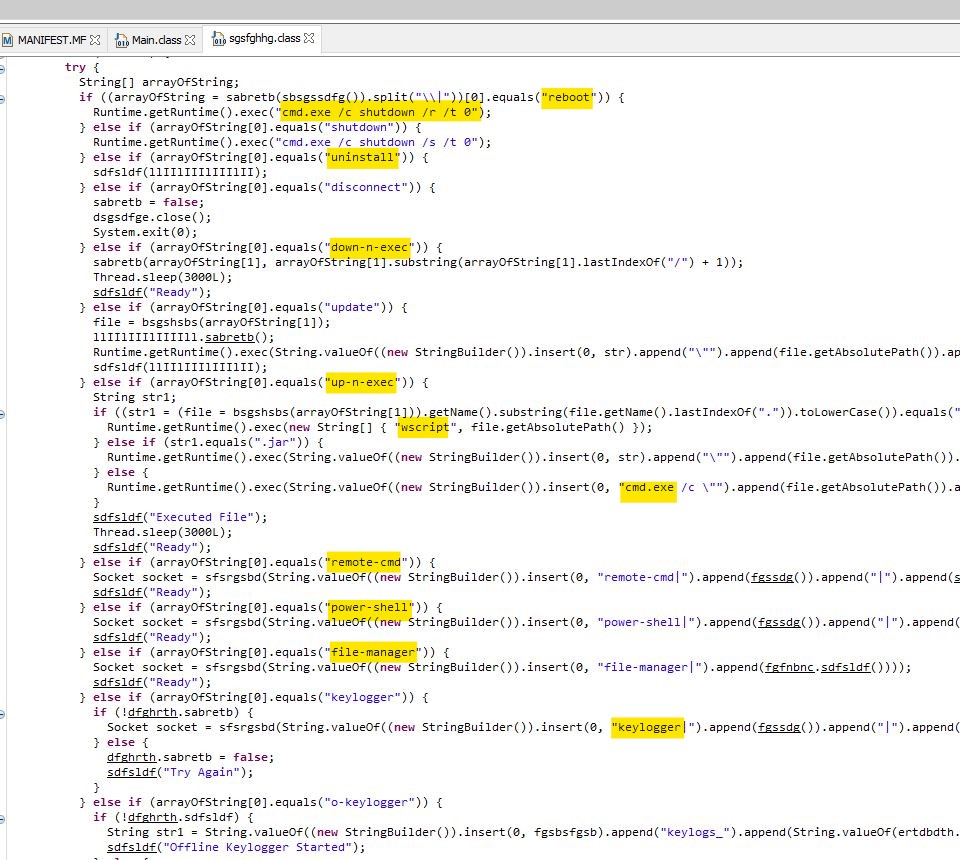Image resolution: width=960 pixels, height=860 pixels.
Task: Click the highlighted "wscript" string
Action: pos(425,427)
